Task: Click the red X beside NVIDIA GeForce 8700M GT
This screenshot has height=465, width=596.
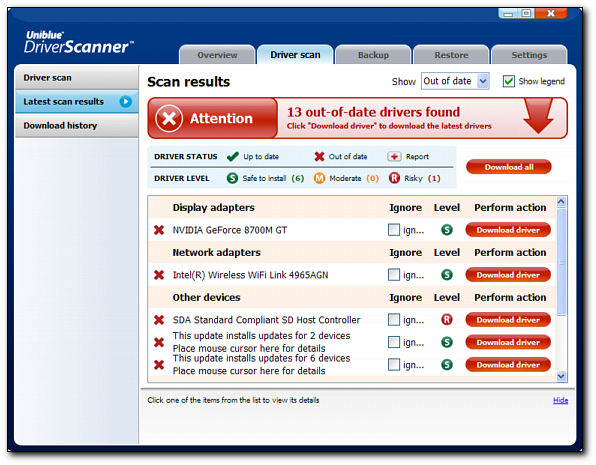Action: [159, 230]
